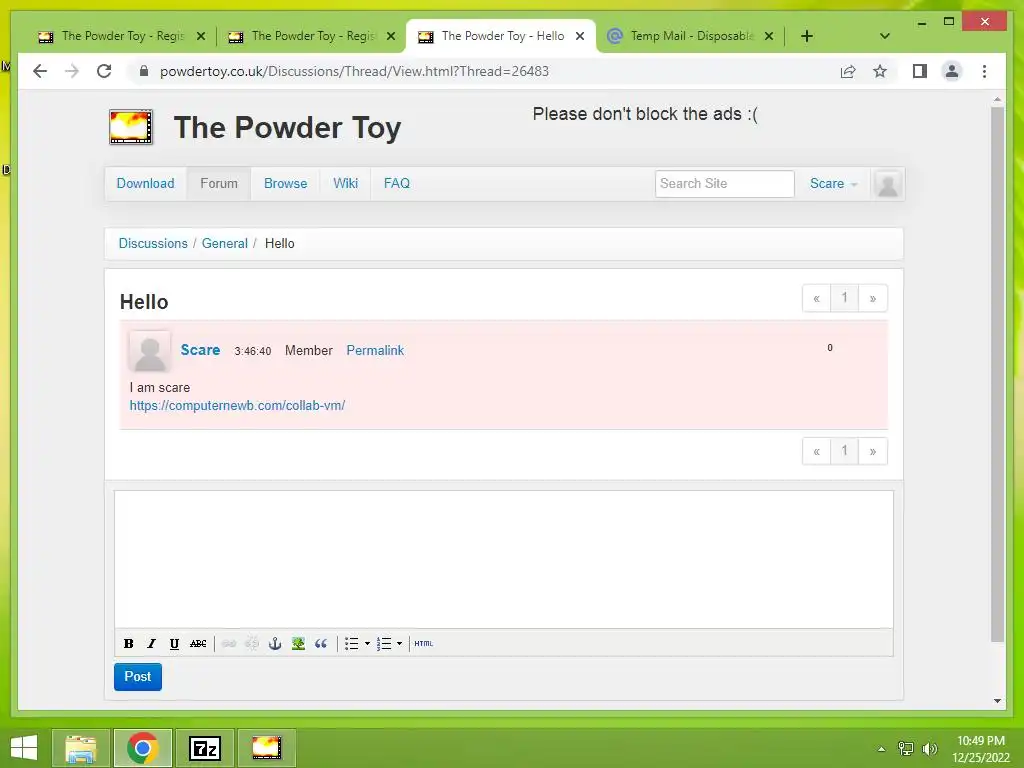
Task: Open the Chrome profile menu
Action: pos(952,71)
